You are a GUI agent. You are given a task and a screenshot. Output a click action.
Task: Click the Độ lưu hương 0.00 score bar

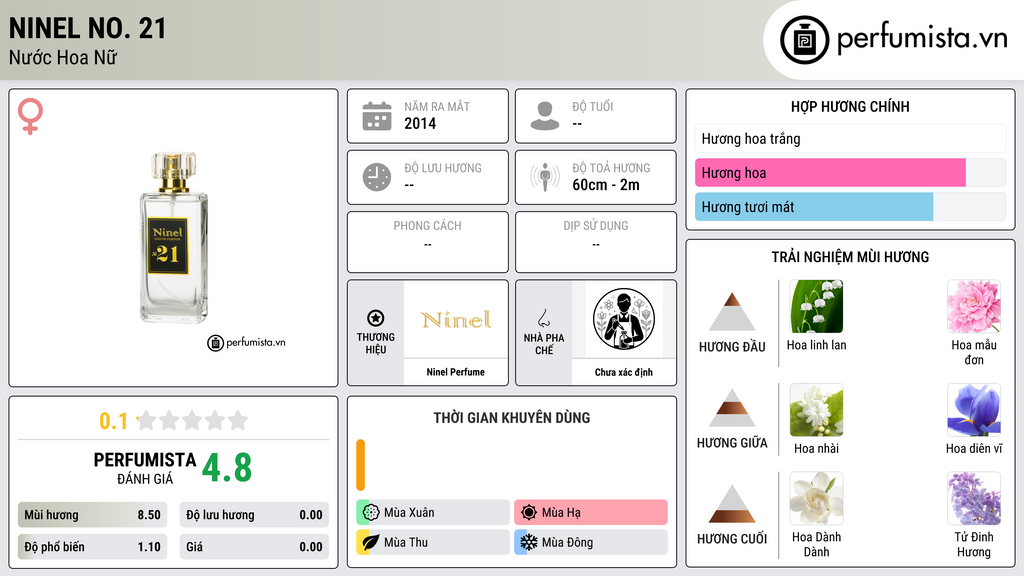coord(254,515)
